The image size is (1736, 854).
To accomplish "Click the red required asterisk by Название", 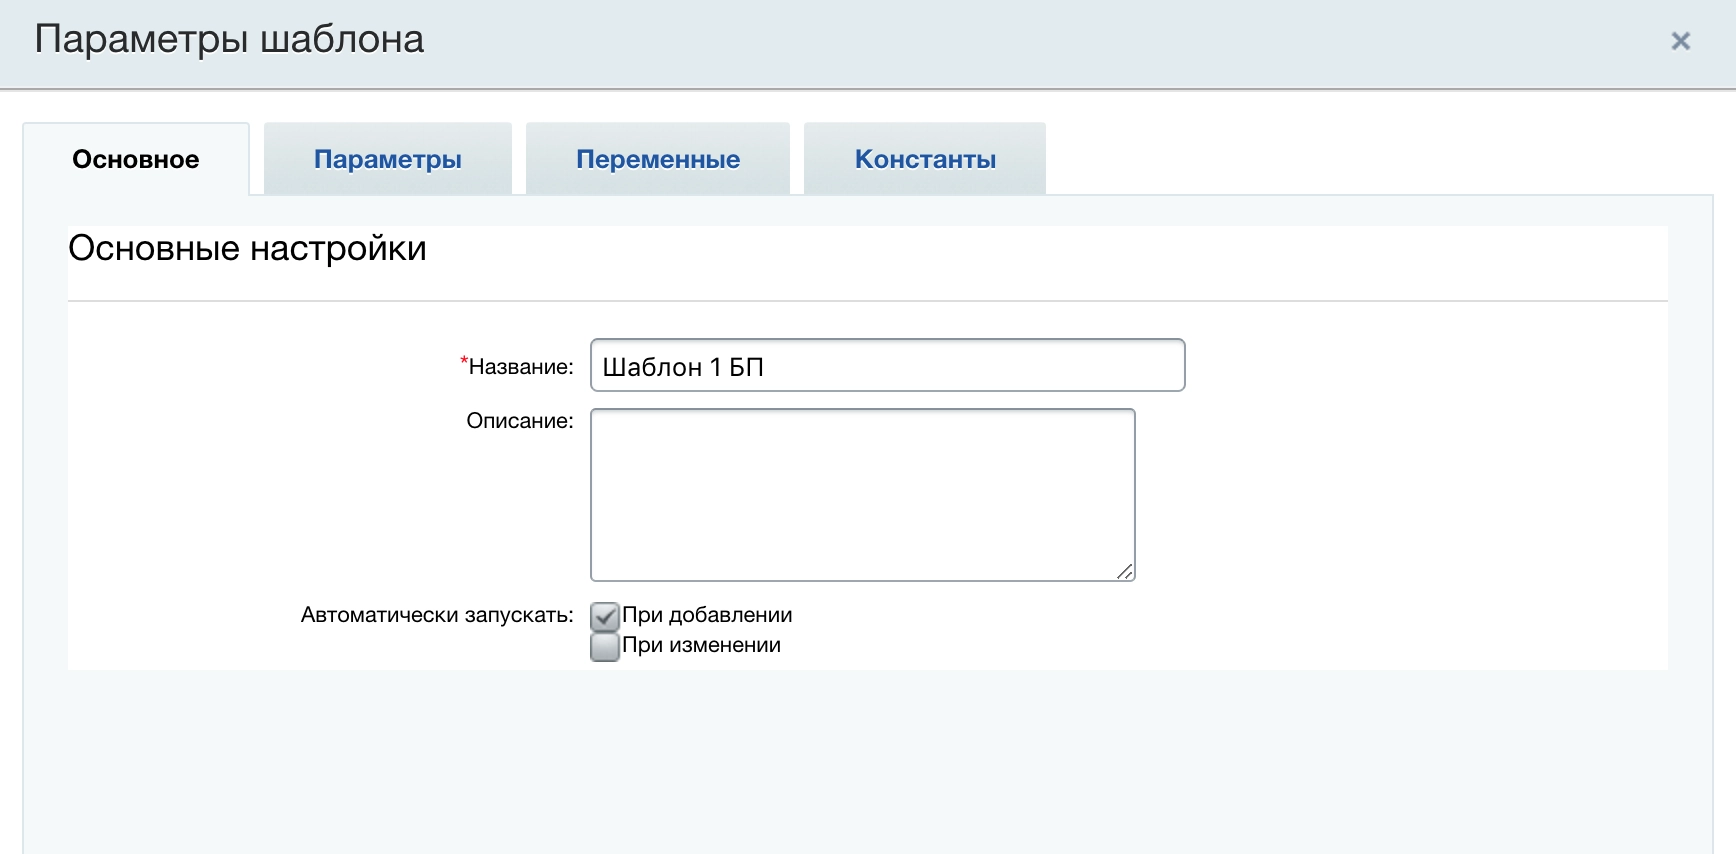I will (x=464, y=361).
